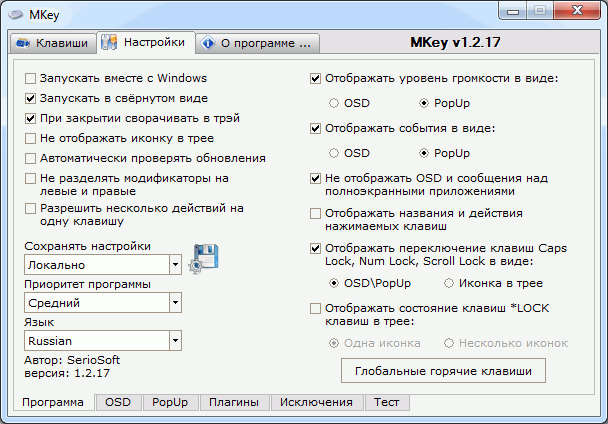Click the MKey app icon in title bar
Screen dimensions: 608x424
pos(16,15)
